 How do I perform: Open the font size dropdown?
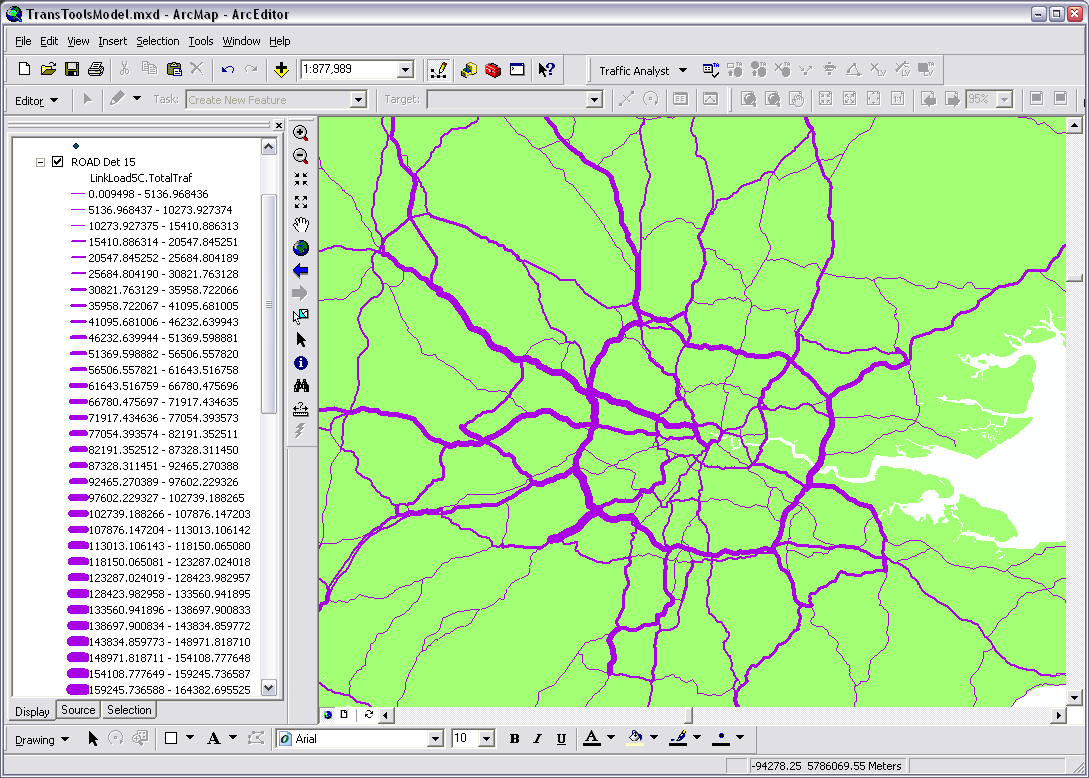(486, 739)
